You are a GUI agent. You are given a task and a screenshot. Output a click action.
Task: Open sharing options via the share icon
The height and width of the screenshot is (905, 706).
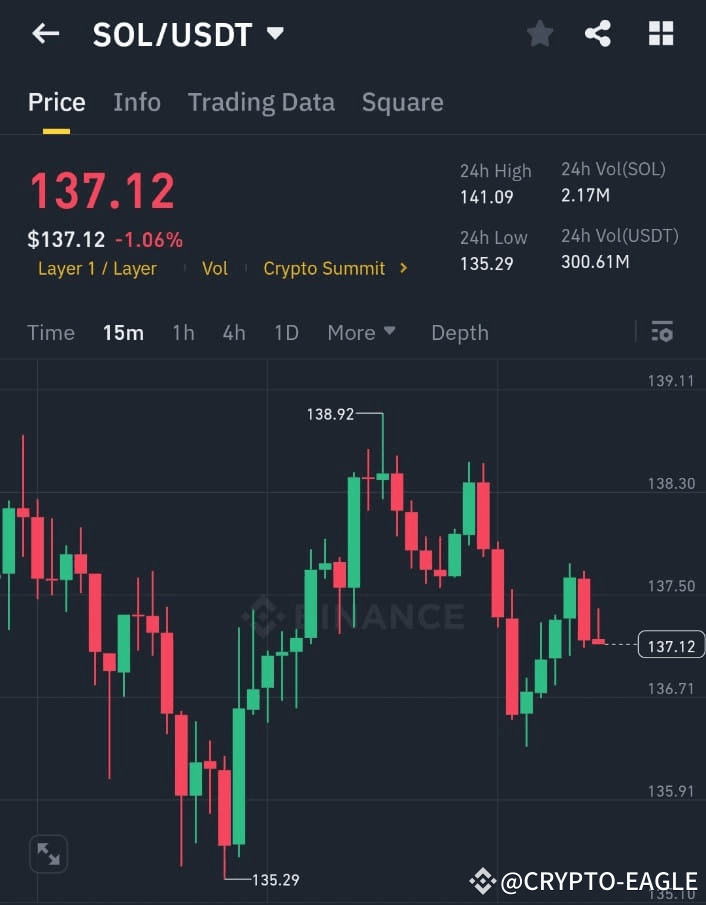(598, 33)
